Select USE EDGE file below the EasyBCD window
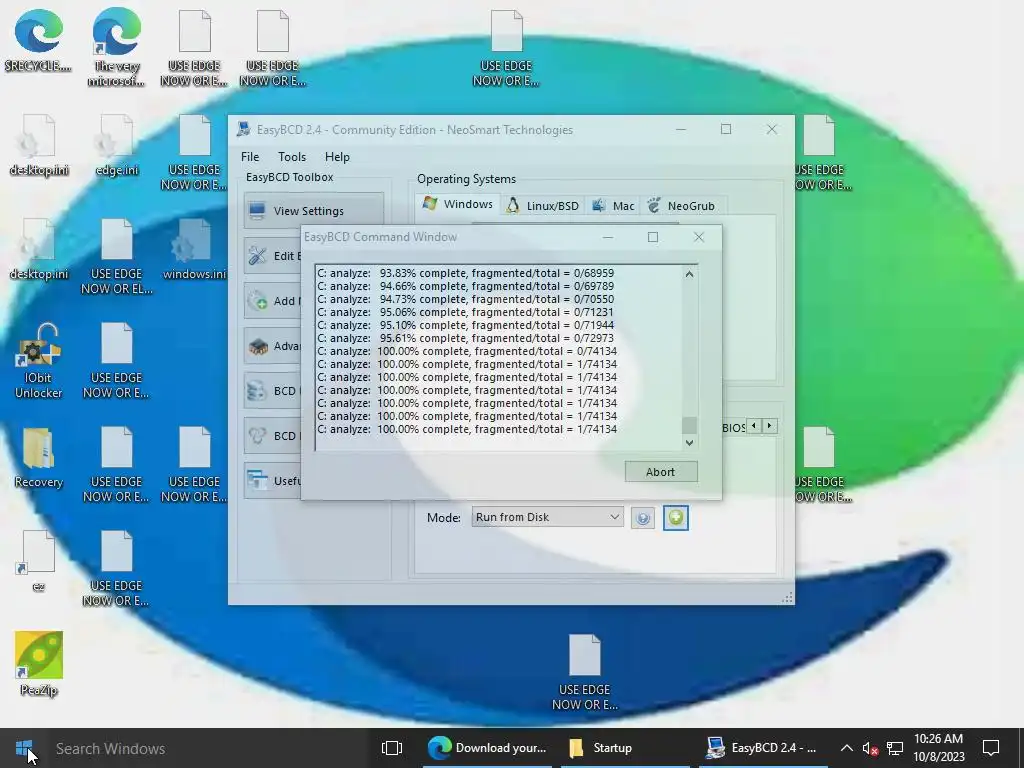Viewport: 1024px width, 768px height. [584, 672]
